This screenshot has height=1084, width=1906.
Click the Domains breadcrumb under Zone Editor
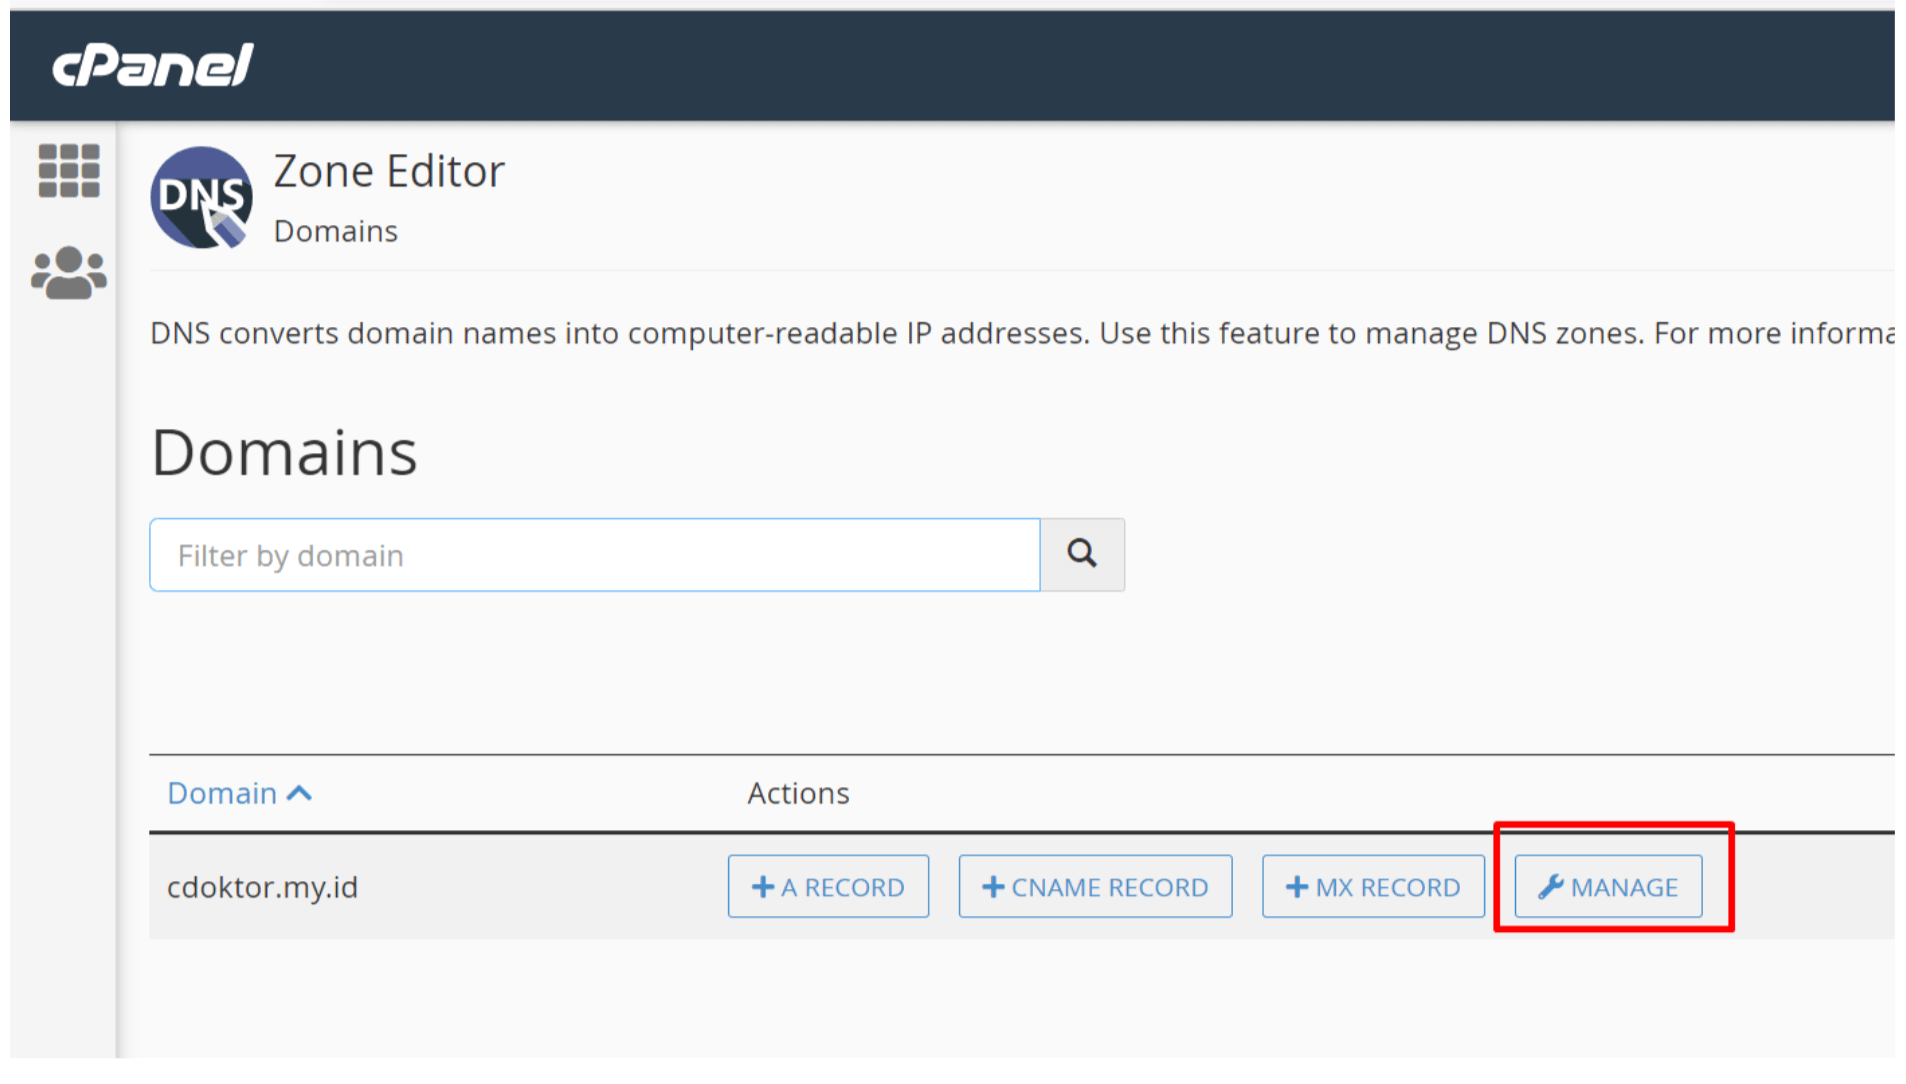[x=336, y=231]
